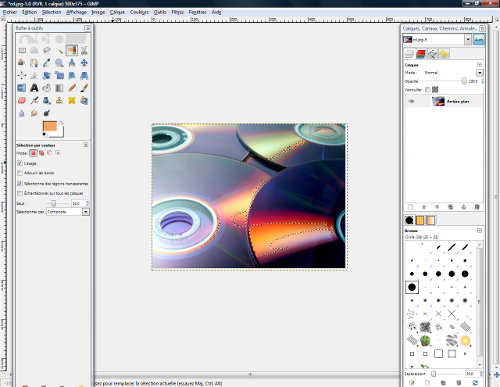Select the Crop tool

(34, 75)
